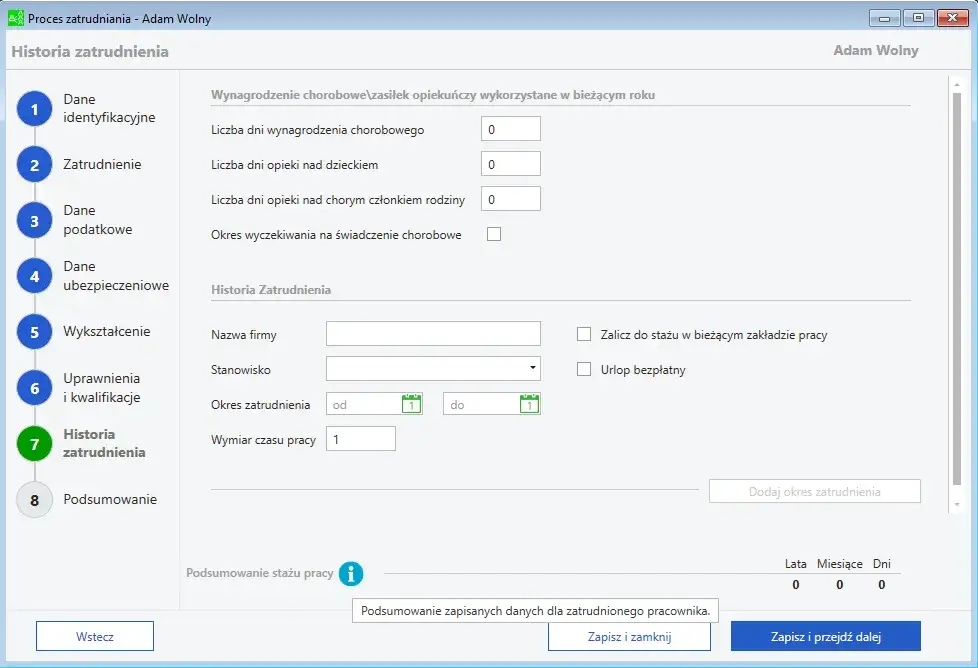
Task: Focus the Nazwa firmy text field
Action: tap(433, 334)
